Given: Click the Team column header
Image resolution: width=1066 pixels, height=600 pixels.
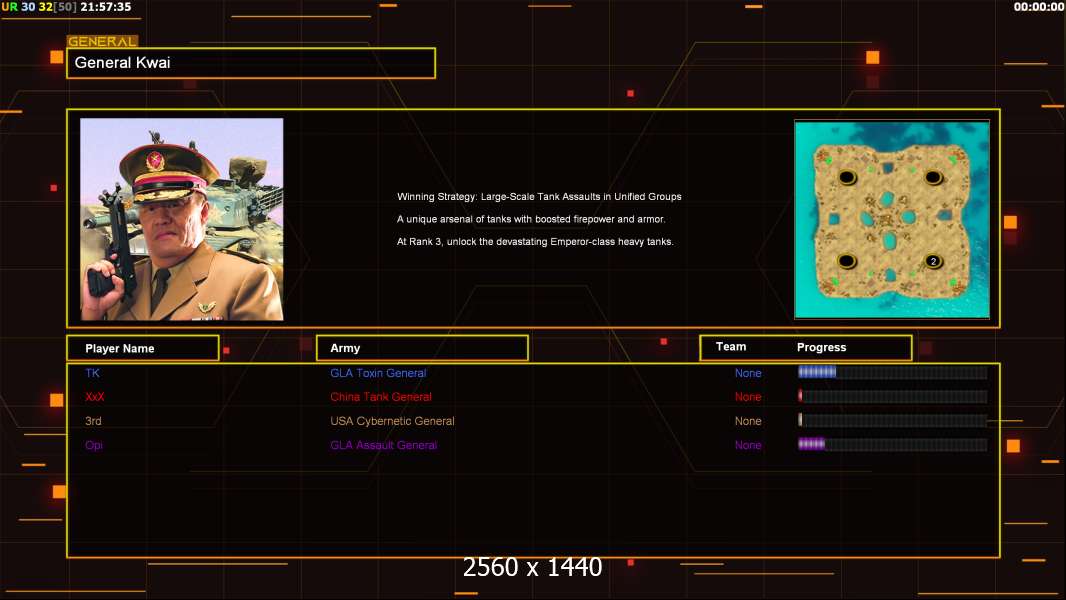Looking at the screenshot, I should point(731,347).
